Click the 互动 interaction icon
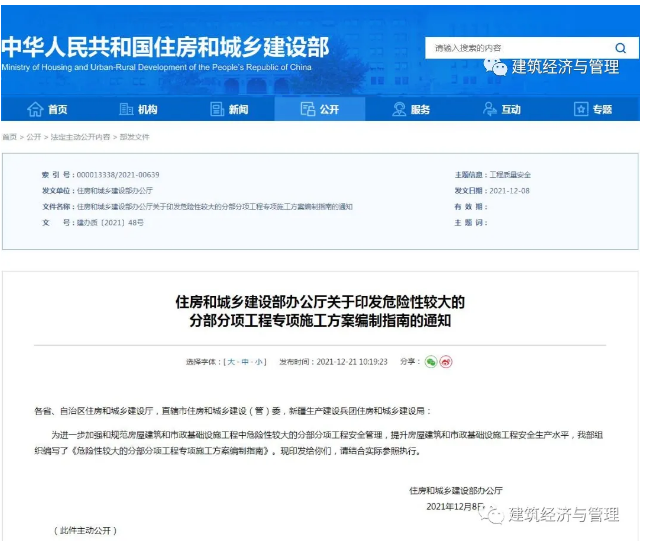Image resolution: width=648 pixels, height=541 pixels. pos(490,110)
